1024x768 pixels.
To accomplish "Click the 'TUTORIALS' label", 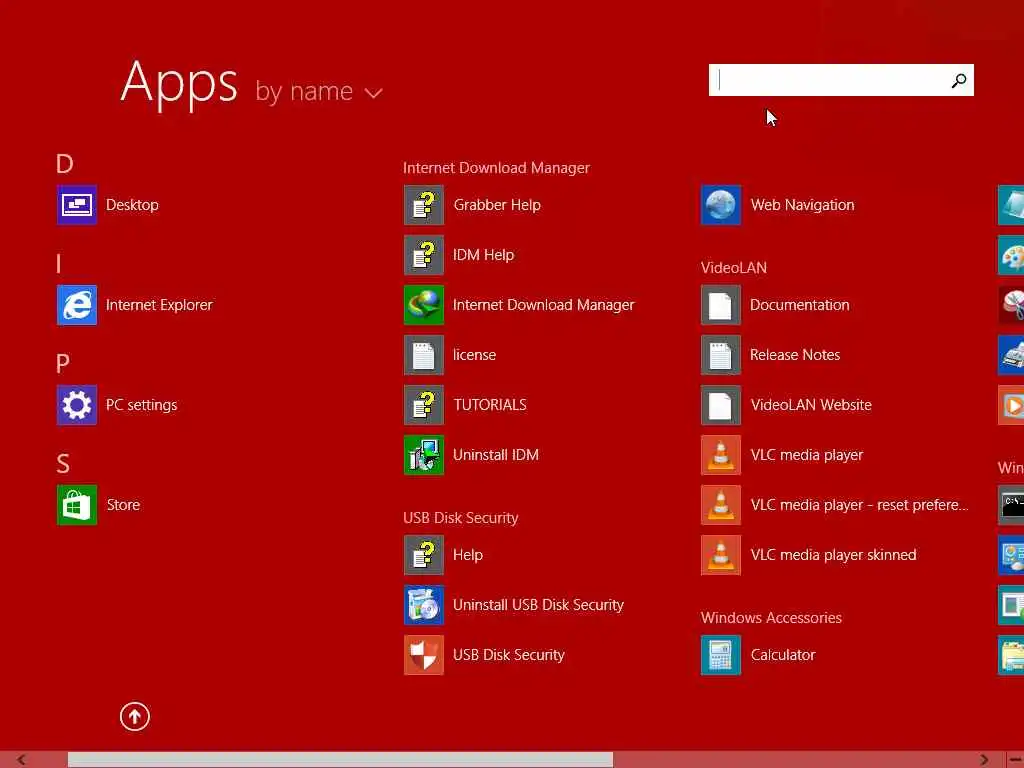I will 490,405.
